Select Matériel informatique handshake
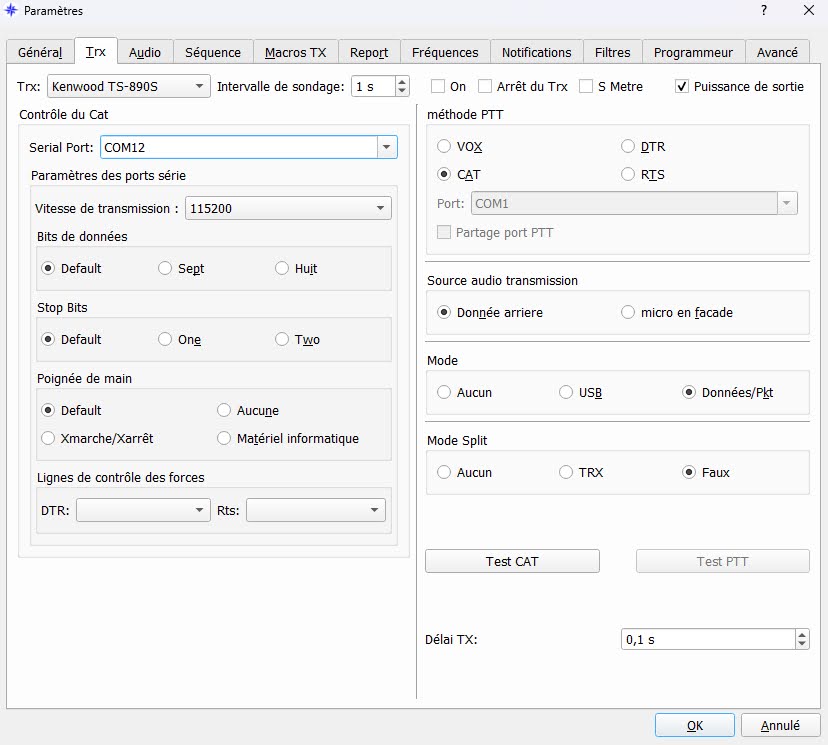 click(224, 438)
